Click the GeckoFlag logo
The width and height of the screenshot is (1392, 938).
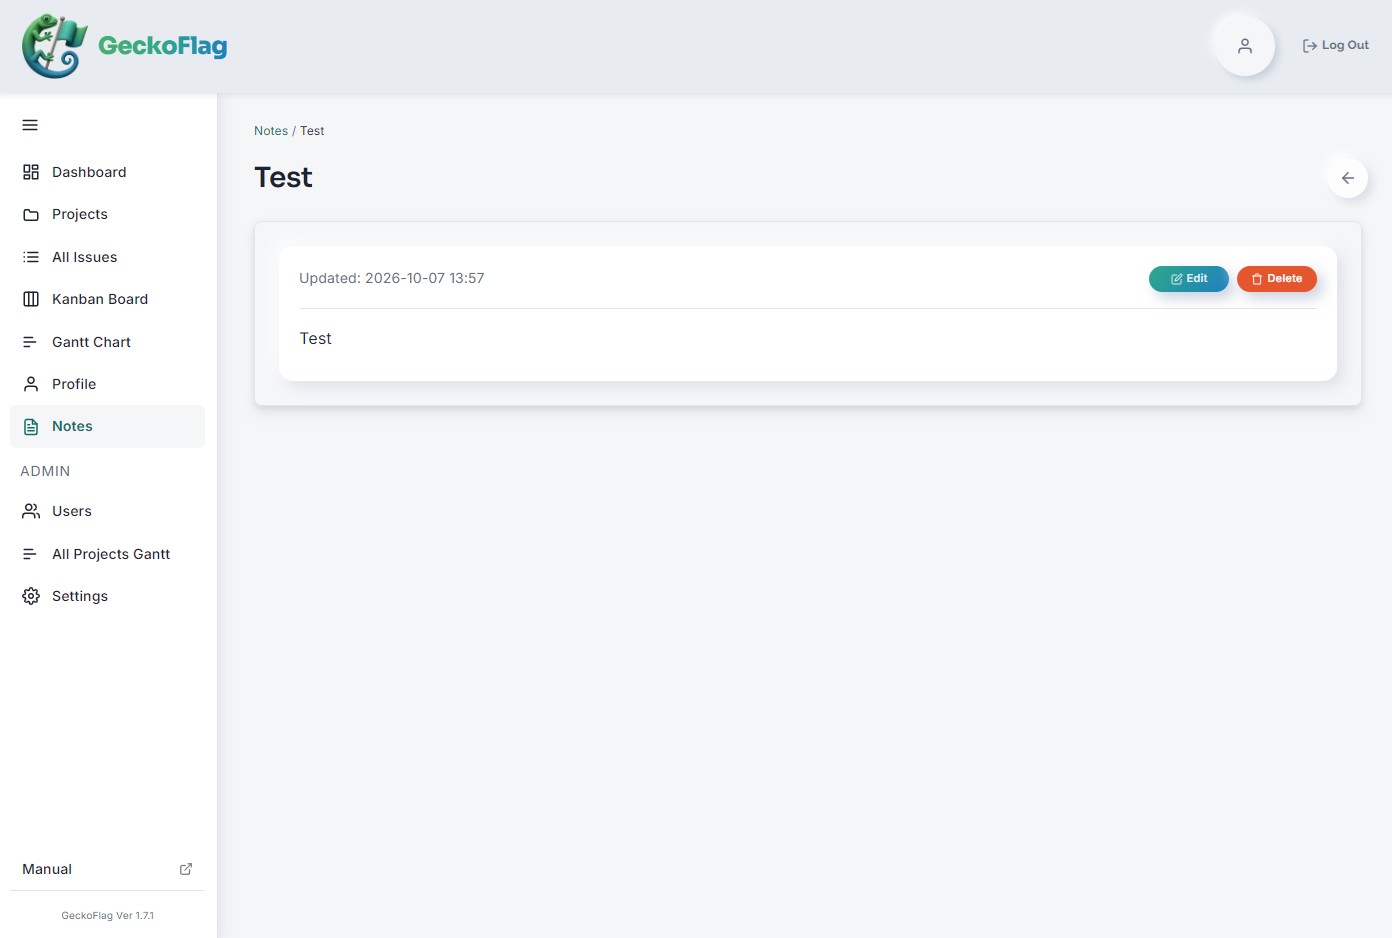click(125, 46)
